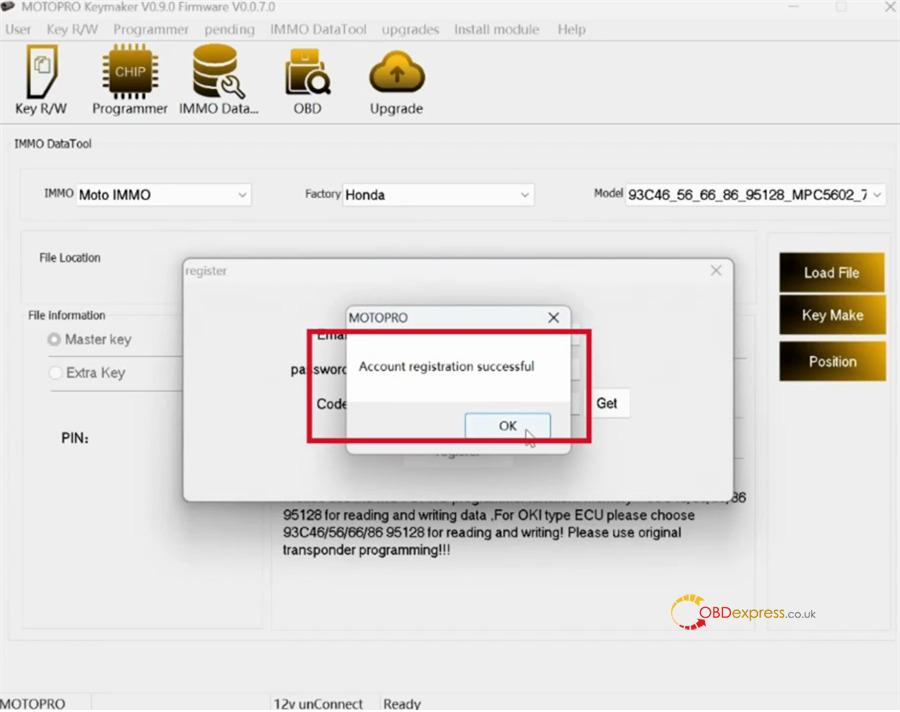The width and height of the screenshot is (900, 712).
Task: Click the '12v unConnect' status entry
Action: [318, 704]
